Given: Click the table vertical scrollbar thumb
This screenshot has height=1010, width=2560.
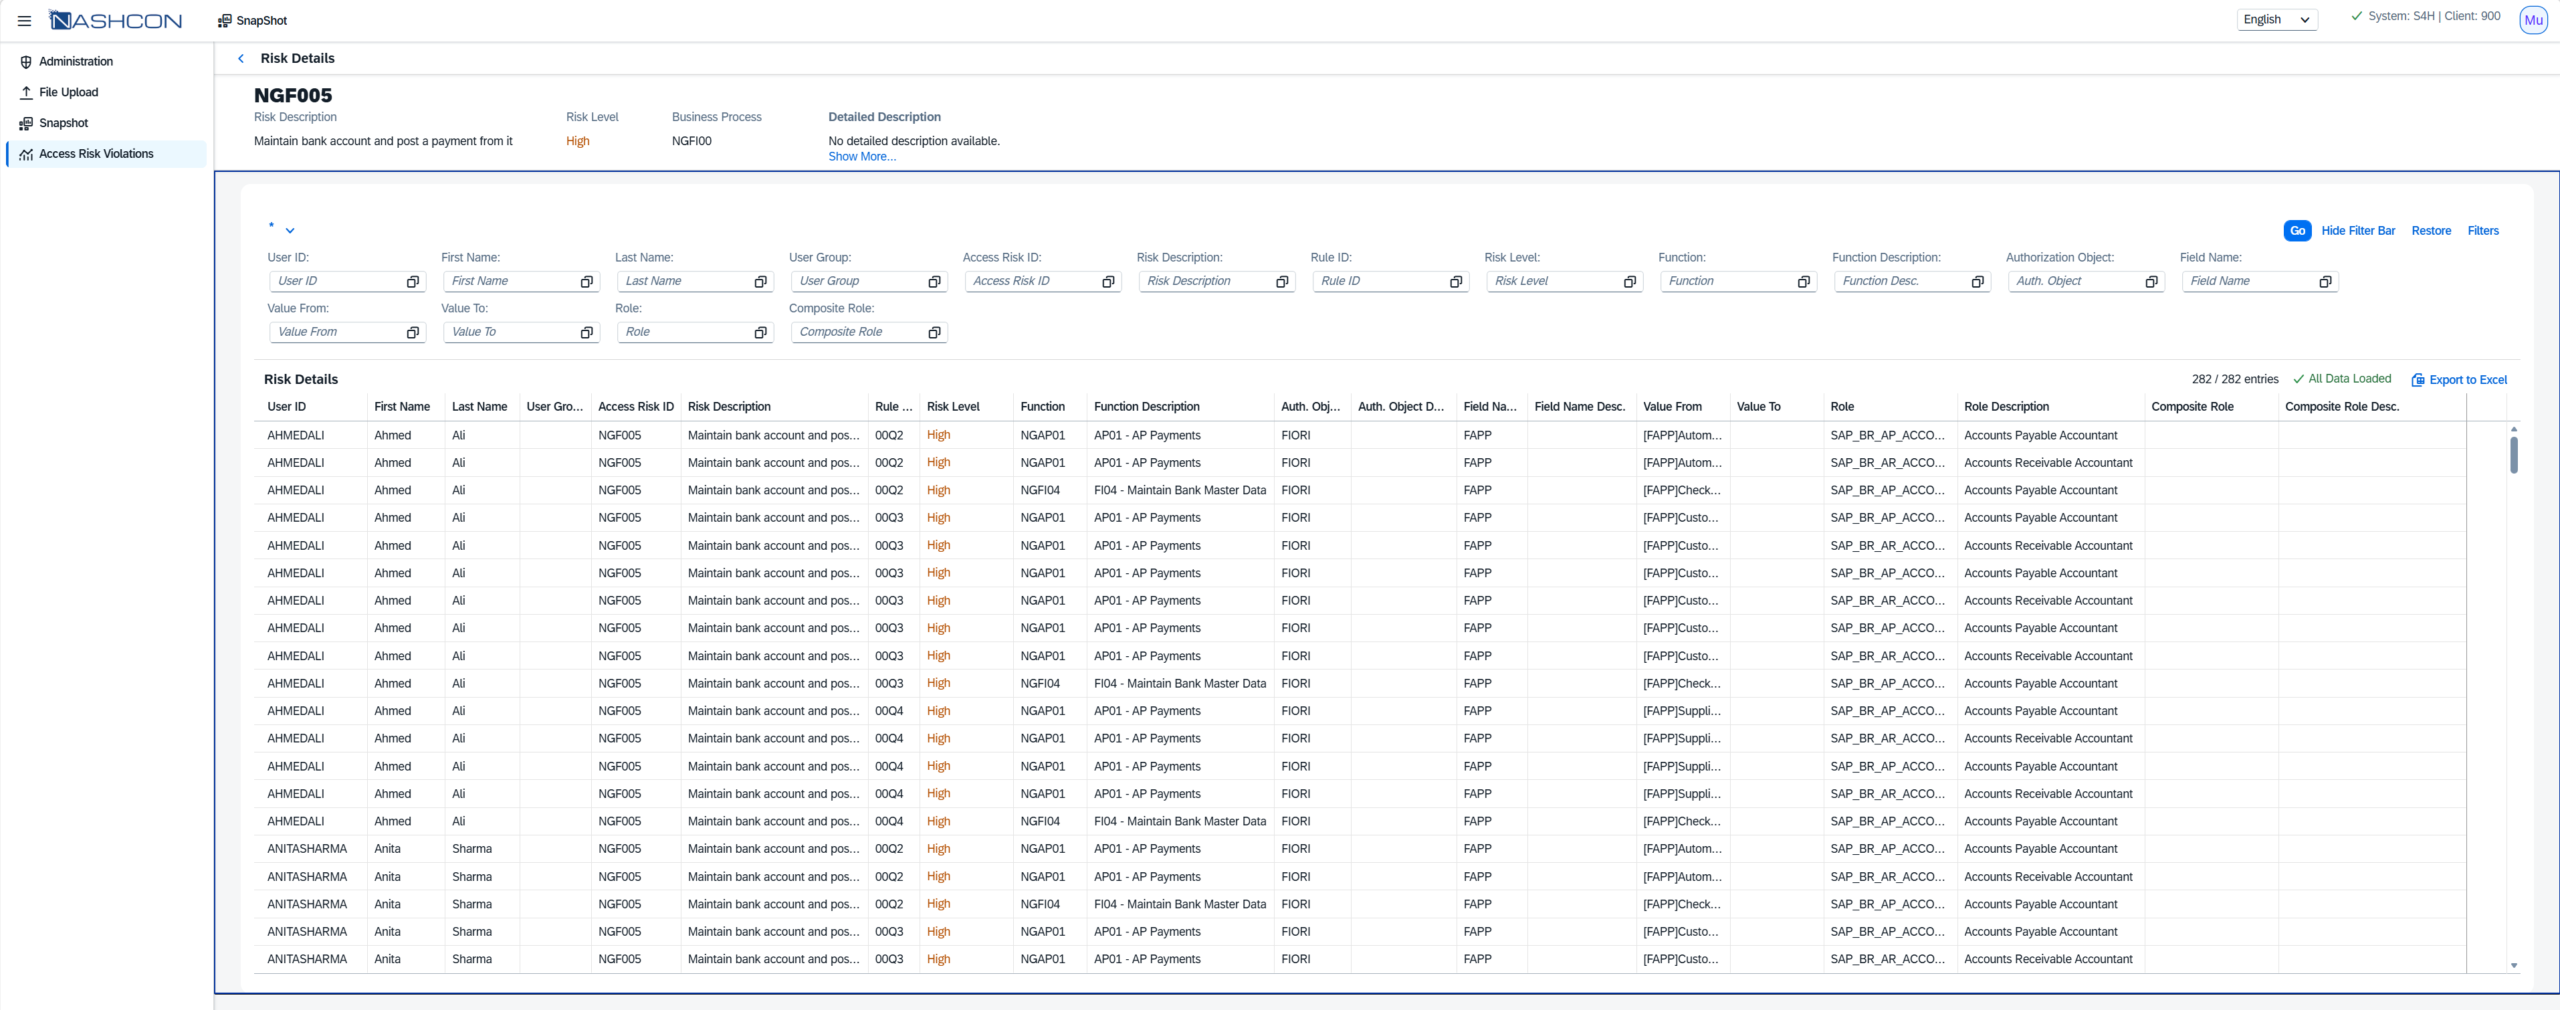Looking at the screenshot, I should click(2513, 455).
